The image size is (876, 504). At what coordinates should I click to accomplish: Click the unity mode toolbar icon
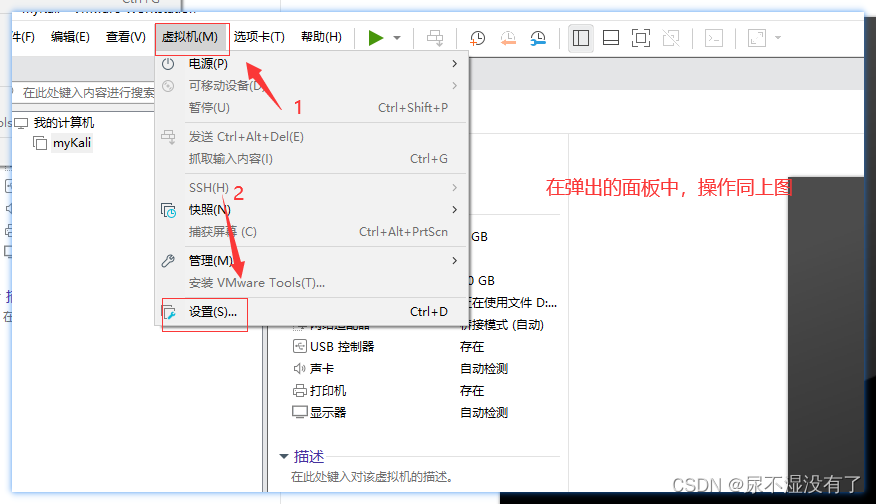[671, 38]
